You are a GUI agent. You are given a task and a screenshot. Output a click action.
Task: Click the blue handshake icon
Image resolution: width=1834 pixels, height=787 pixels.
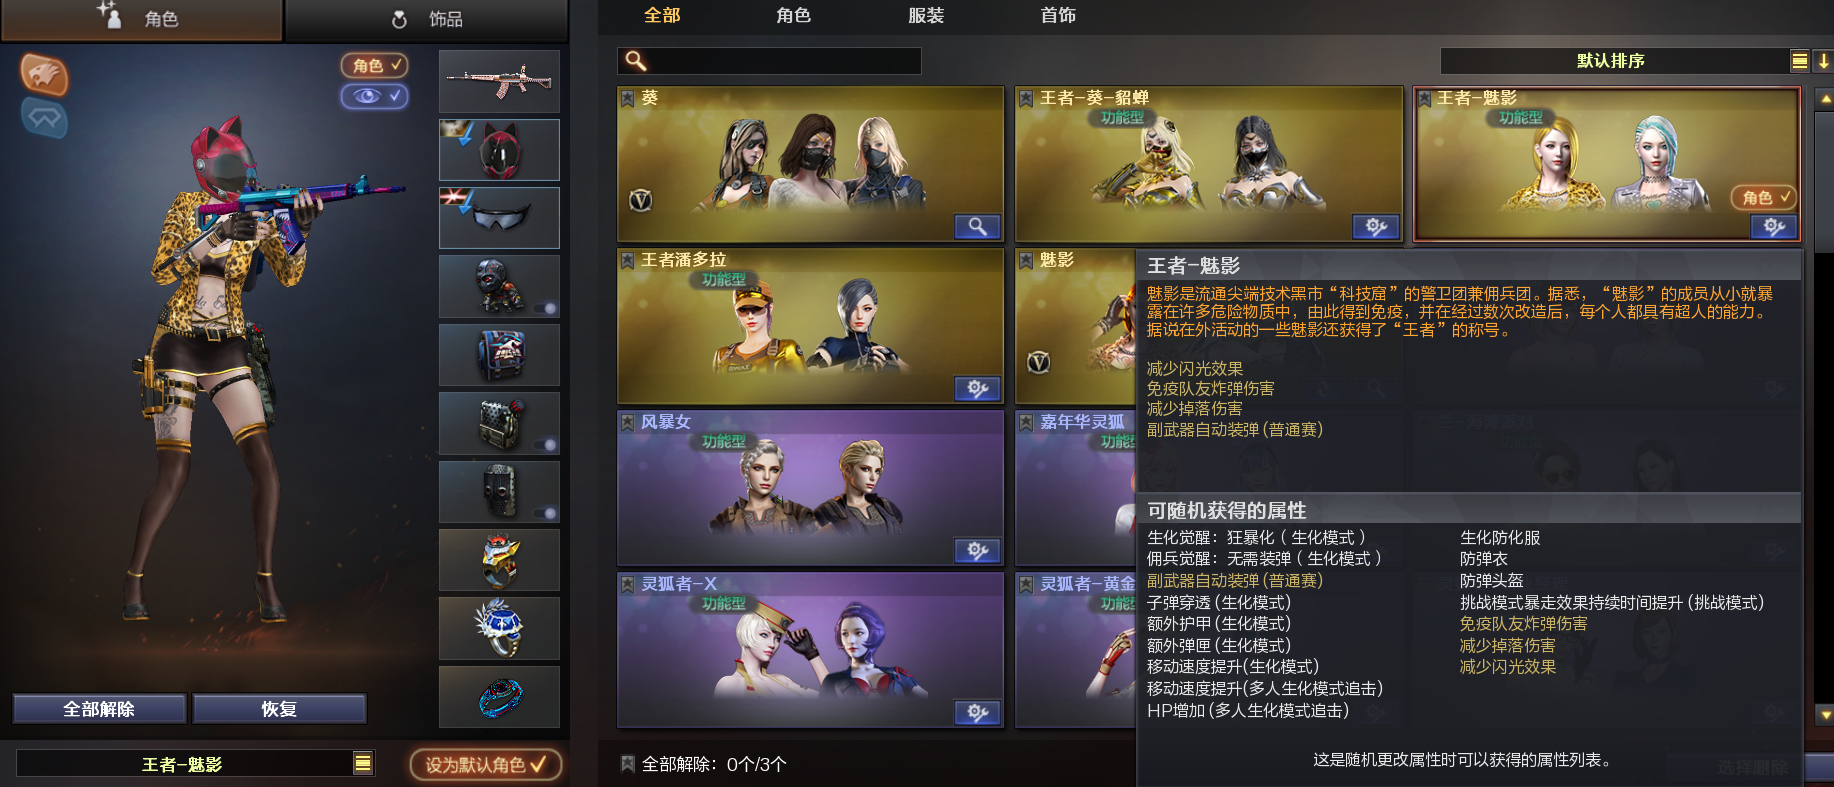click(44, 118)
